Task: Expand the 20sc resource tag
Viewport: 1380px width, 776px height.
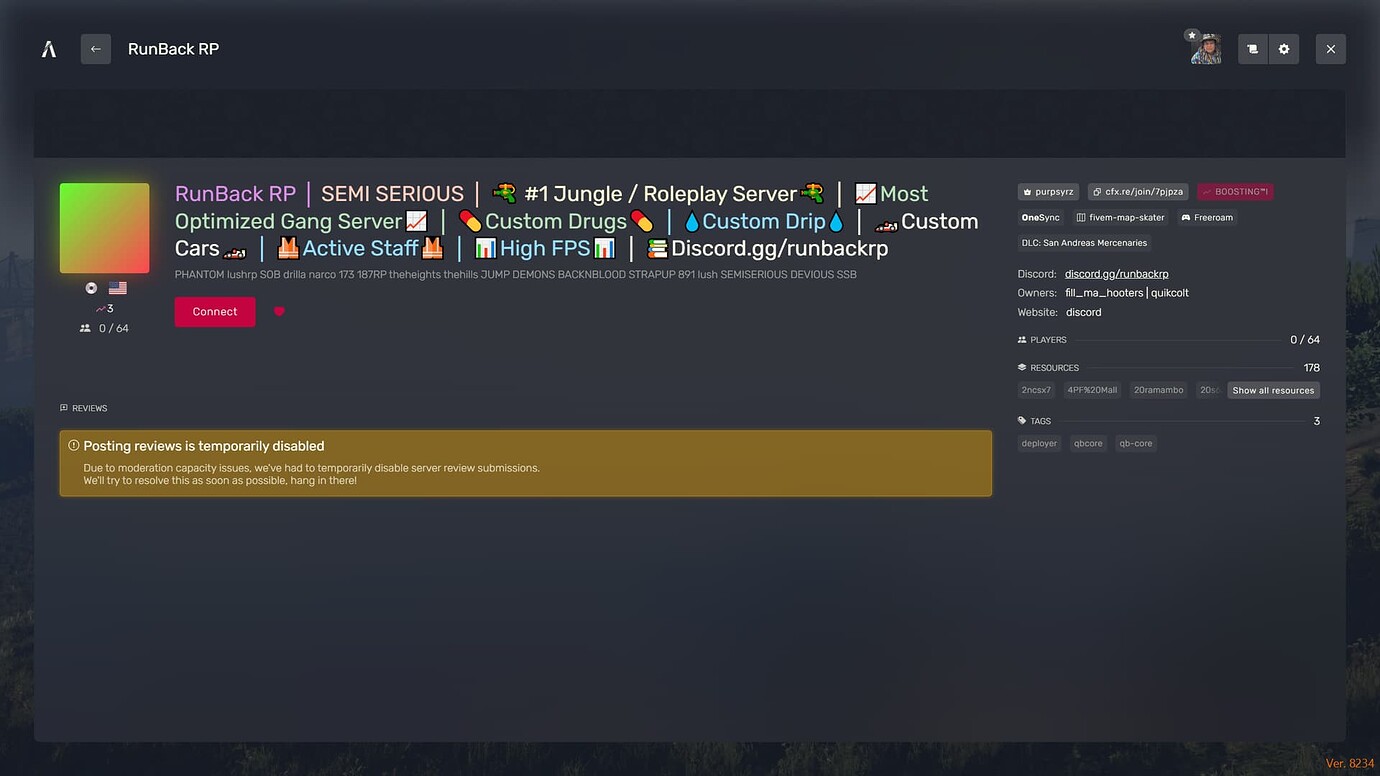Action: point(1208,390)
